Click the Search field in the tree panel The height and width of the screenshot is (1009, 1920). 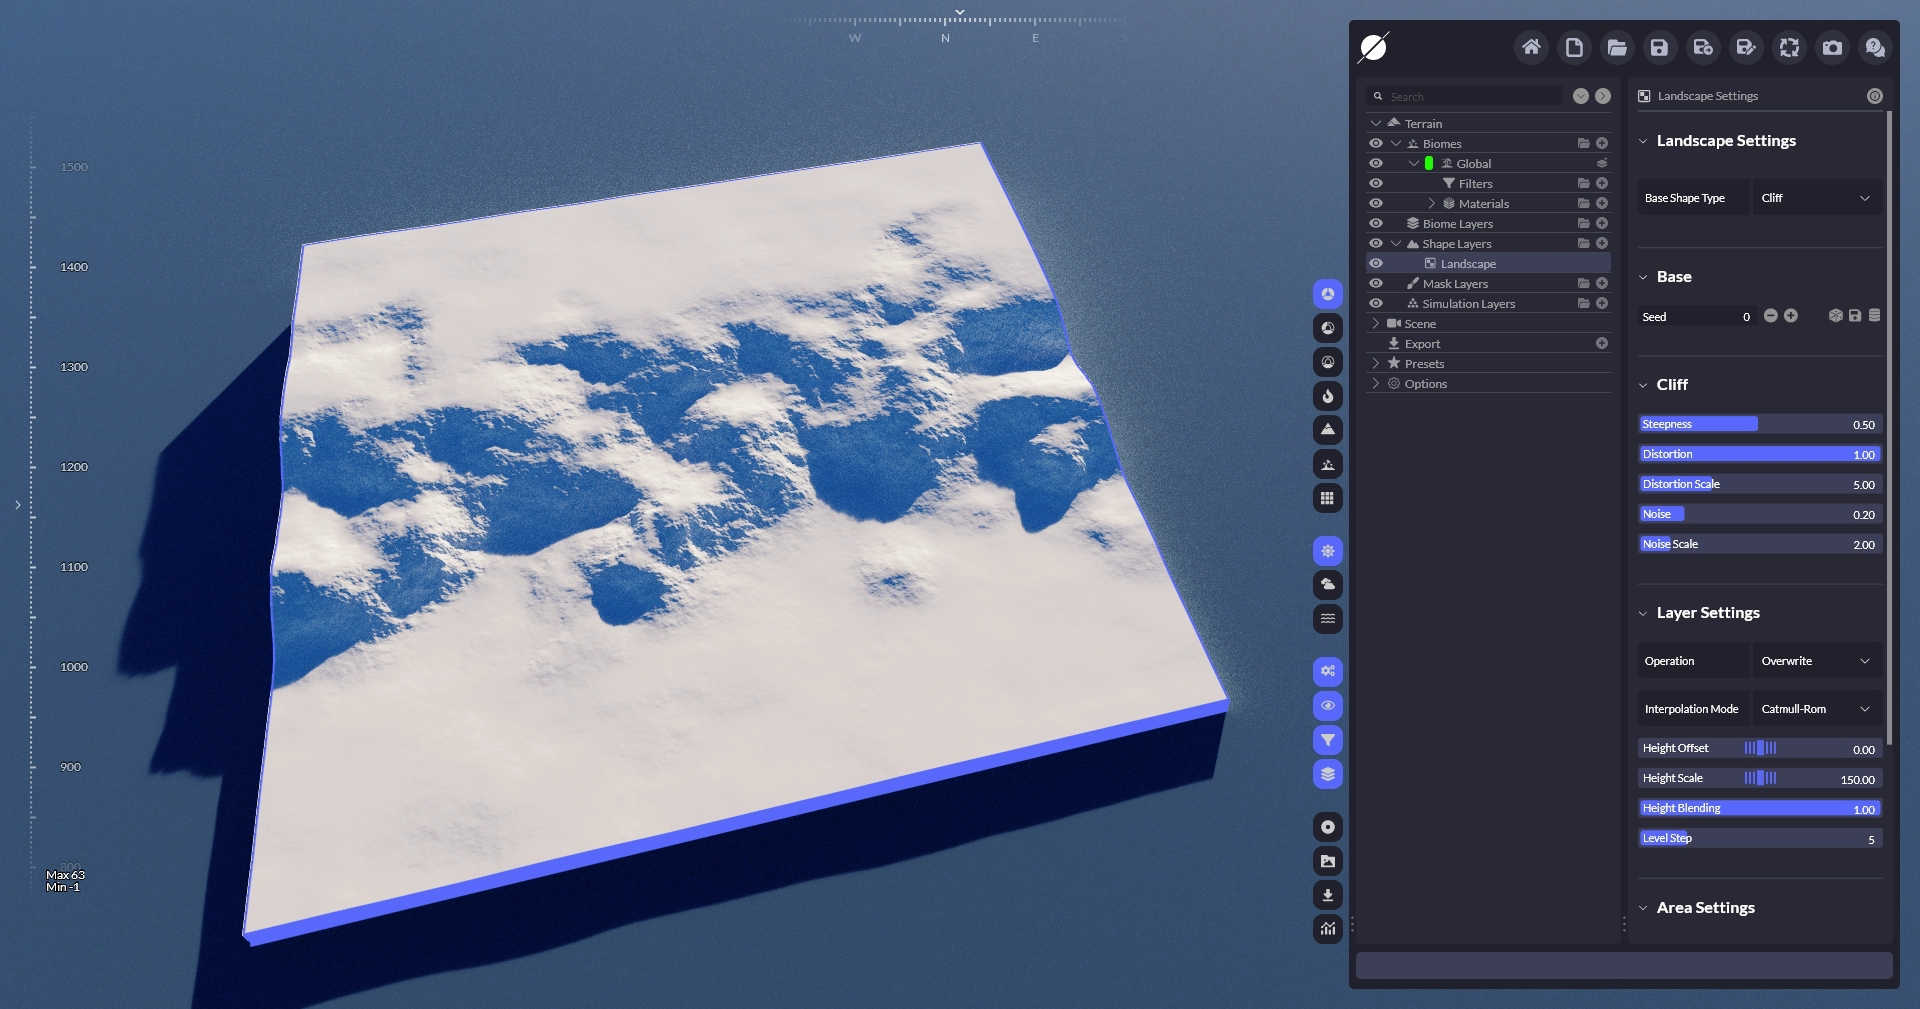click(1470, 97)
